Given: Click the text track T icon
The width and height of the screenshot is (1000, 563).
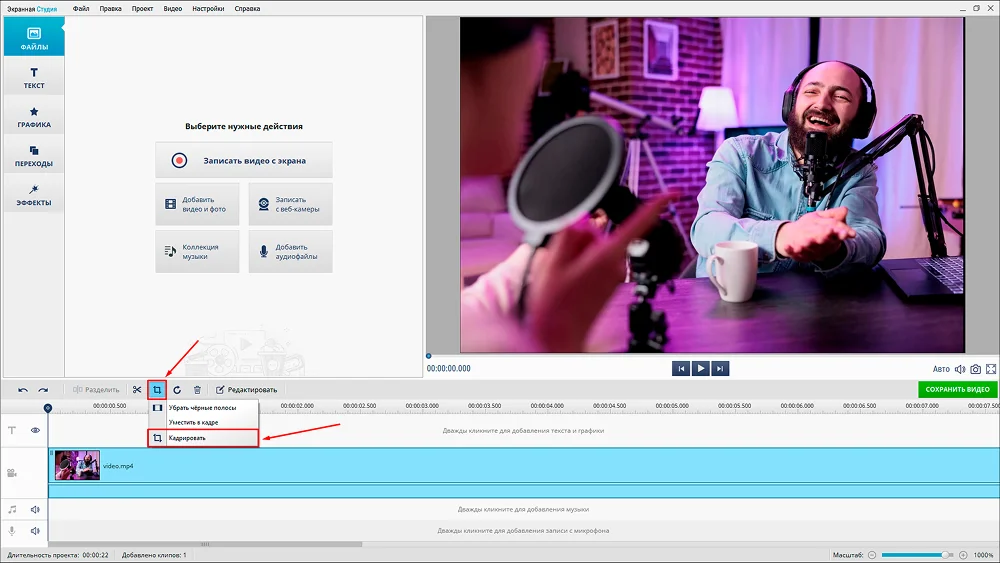Looking at the screenshot, I should pos(11,430).
